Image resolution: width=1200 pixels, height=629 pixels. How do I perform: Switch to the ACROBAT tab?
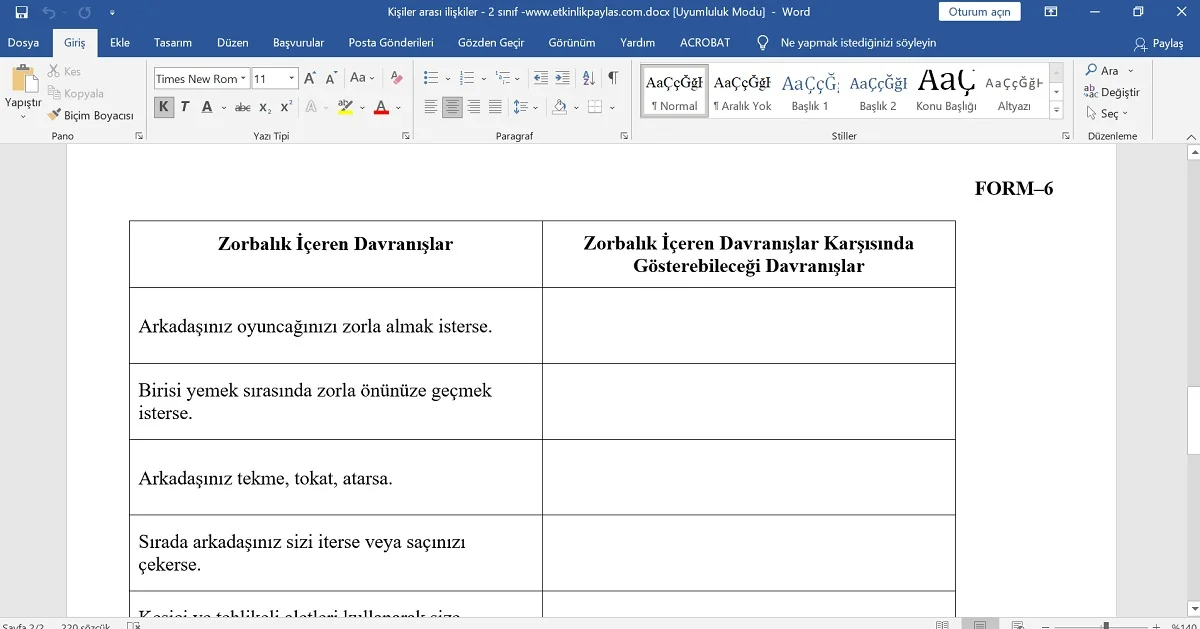coord(705,43)
